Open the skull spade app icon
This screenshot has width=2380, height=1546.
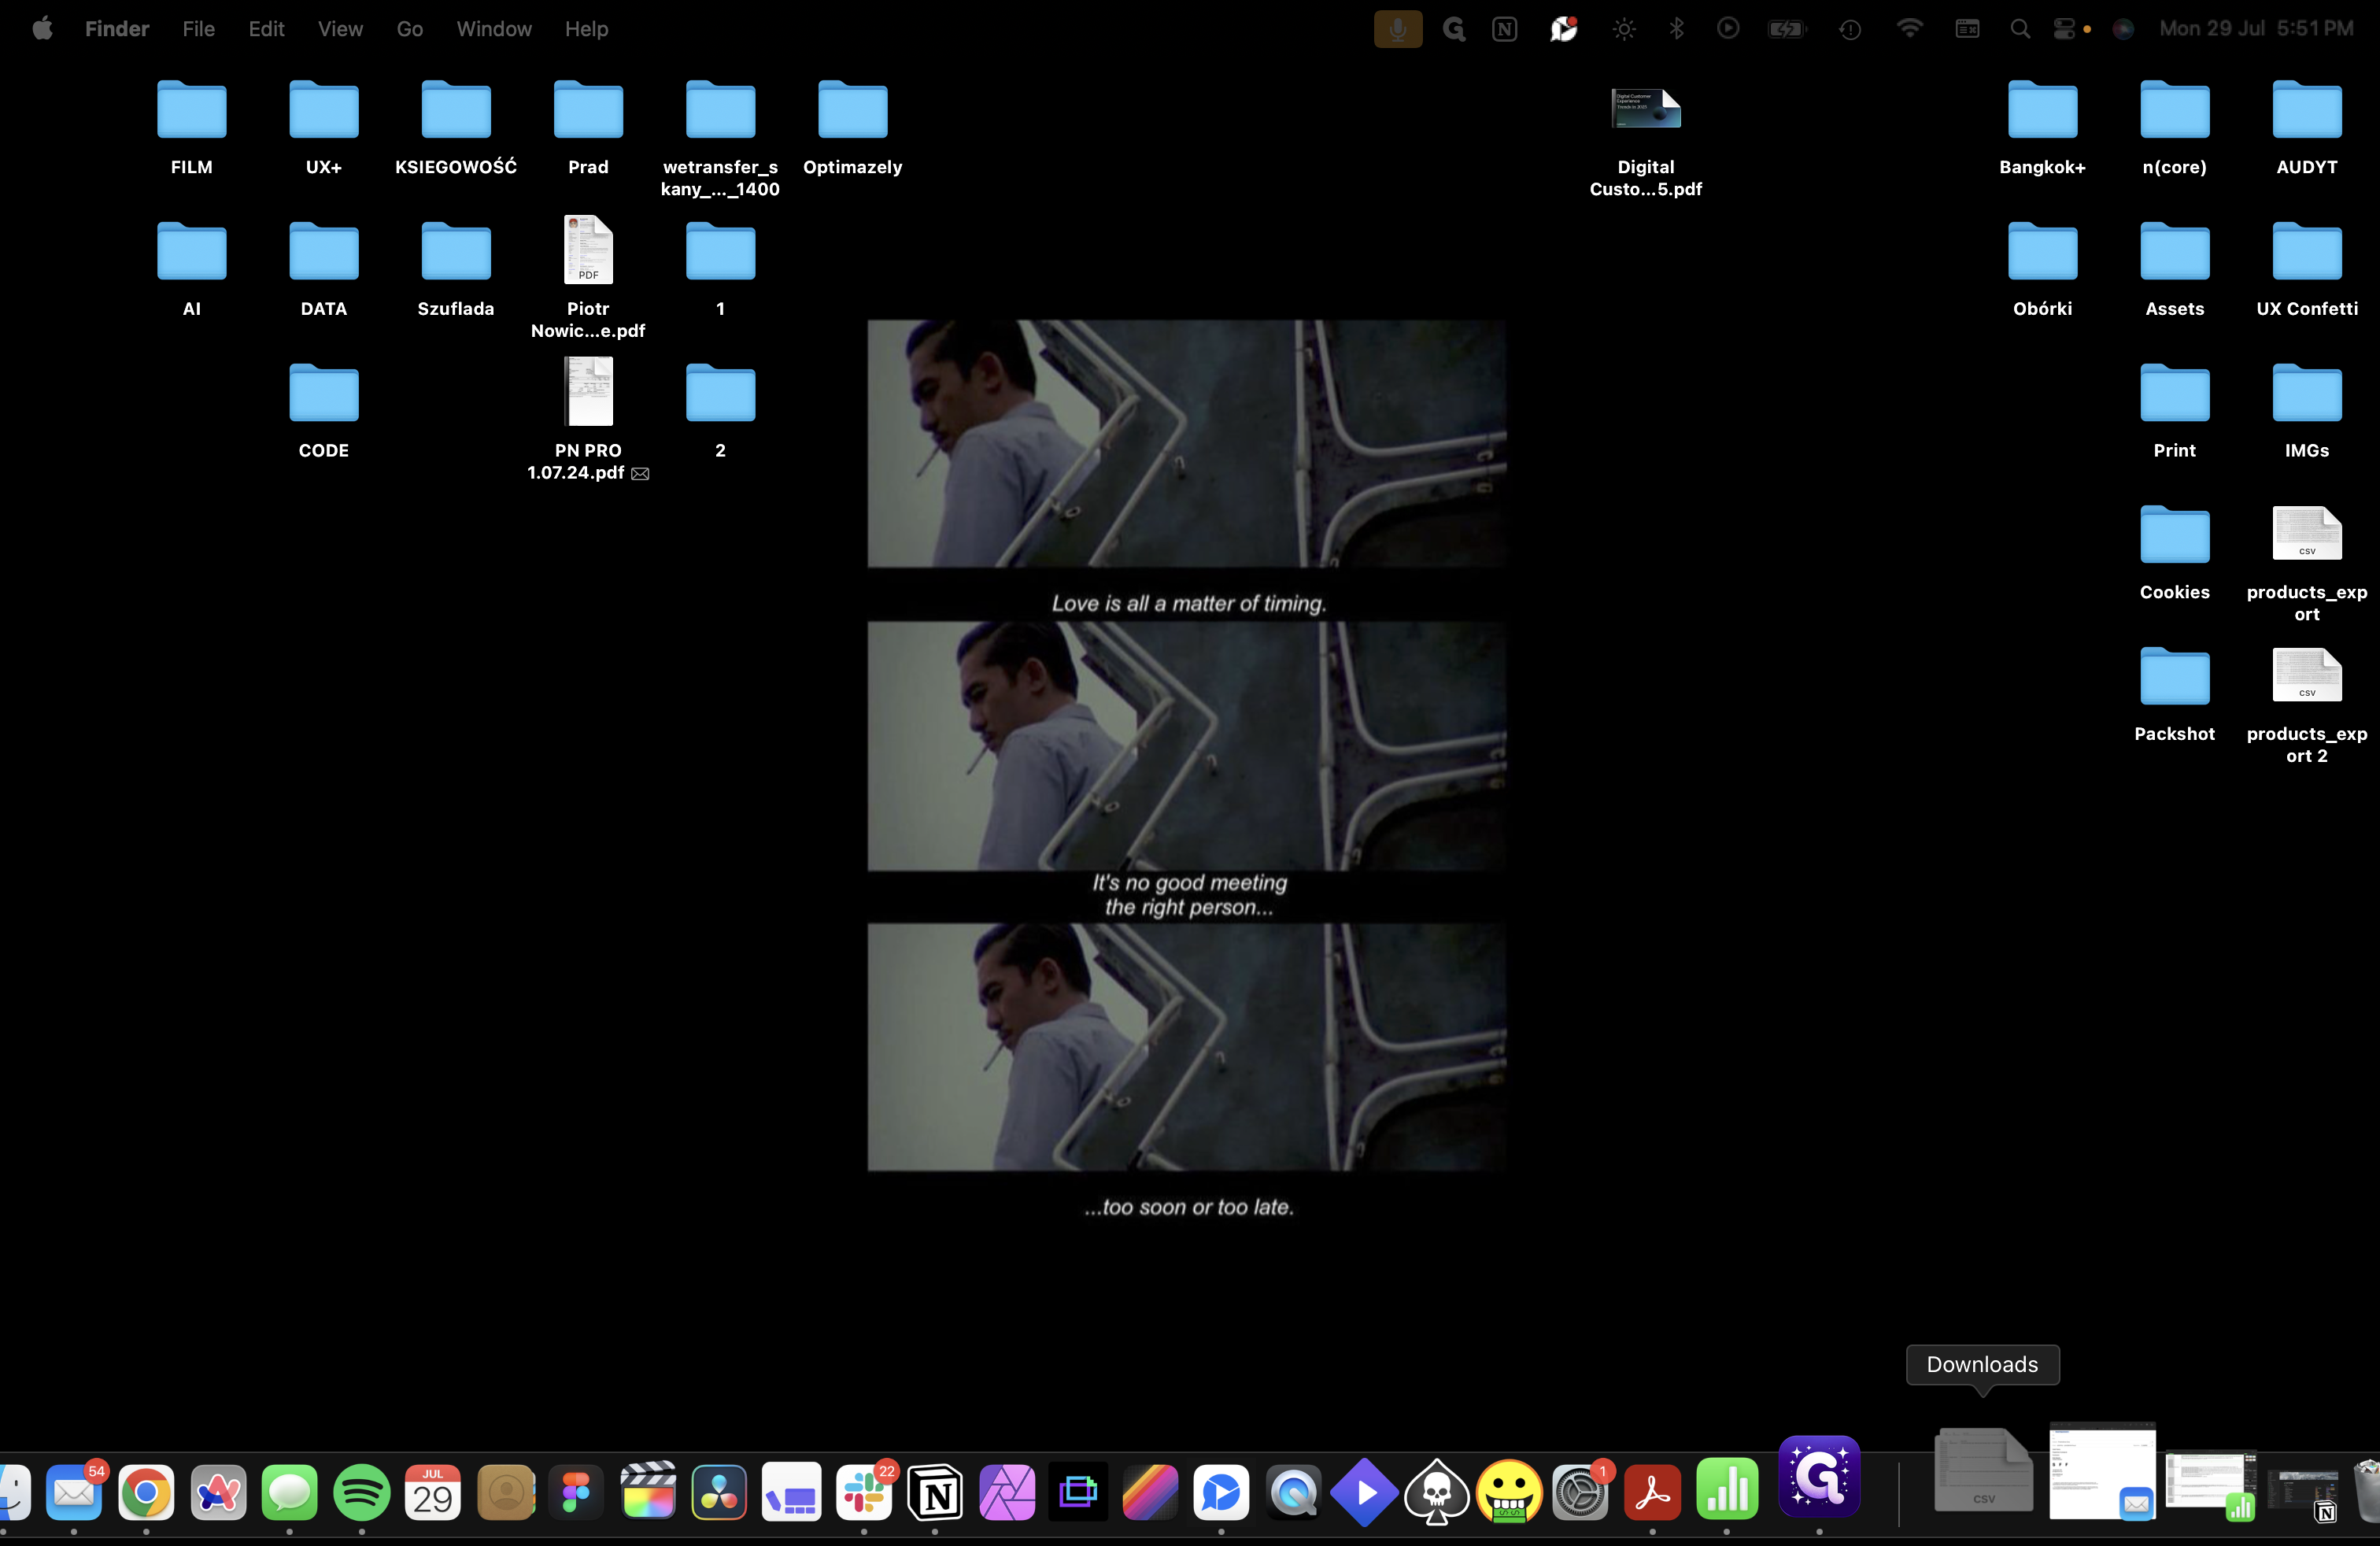pos(1437,1492)
